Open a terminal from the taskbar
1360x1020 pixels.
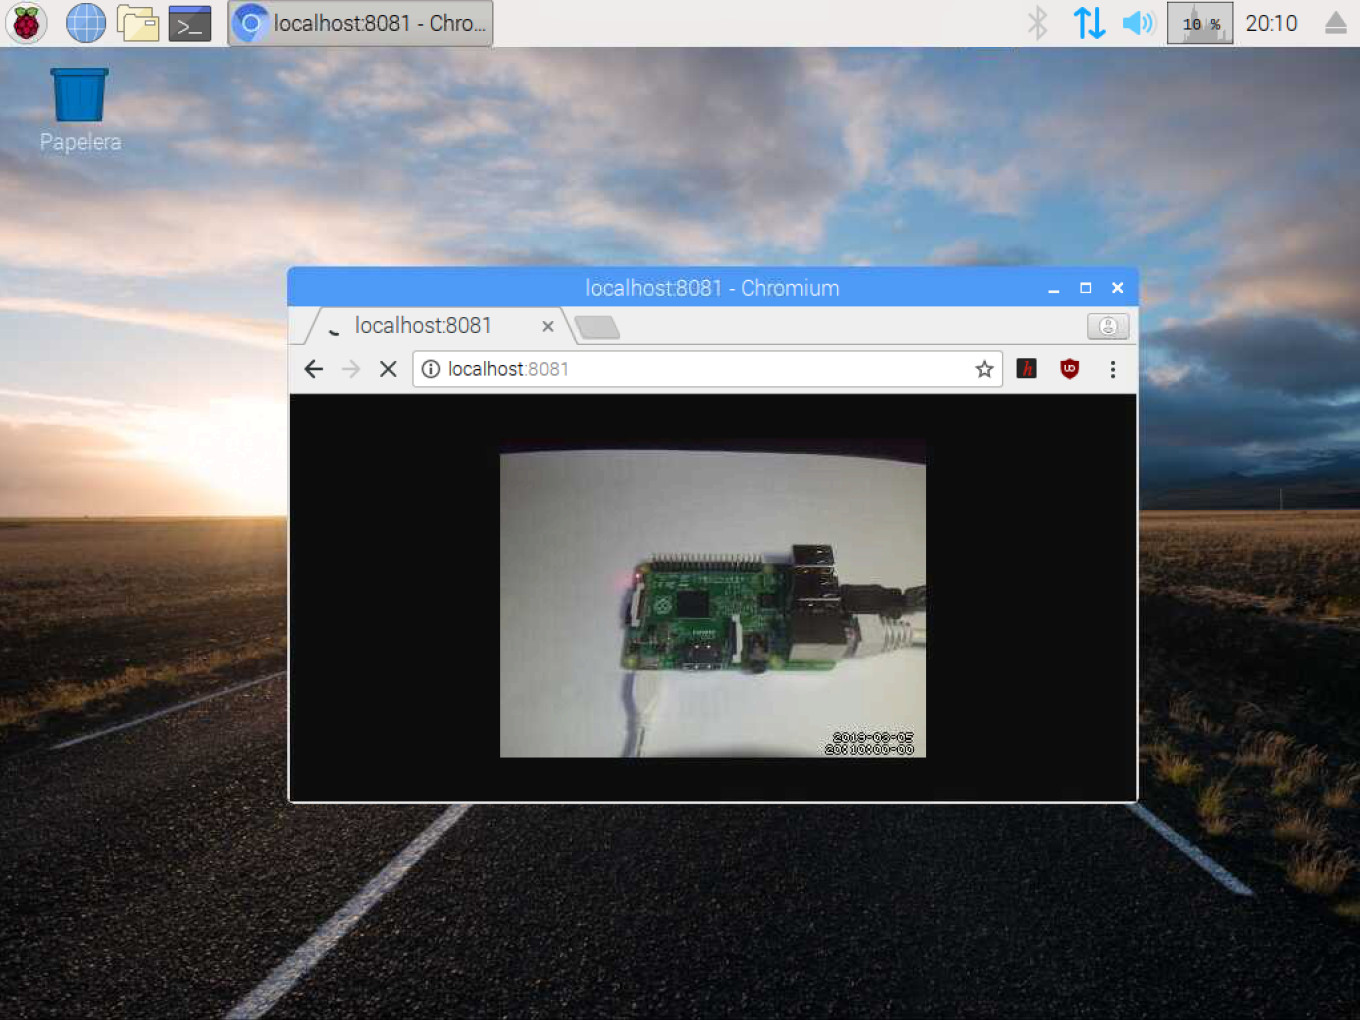tap(190, 22)
